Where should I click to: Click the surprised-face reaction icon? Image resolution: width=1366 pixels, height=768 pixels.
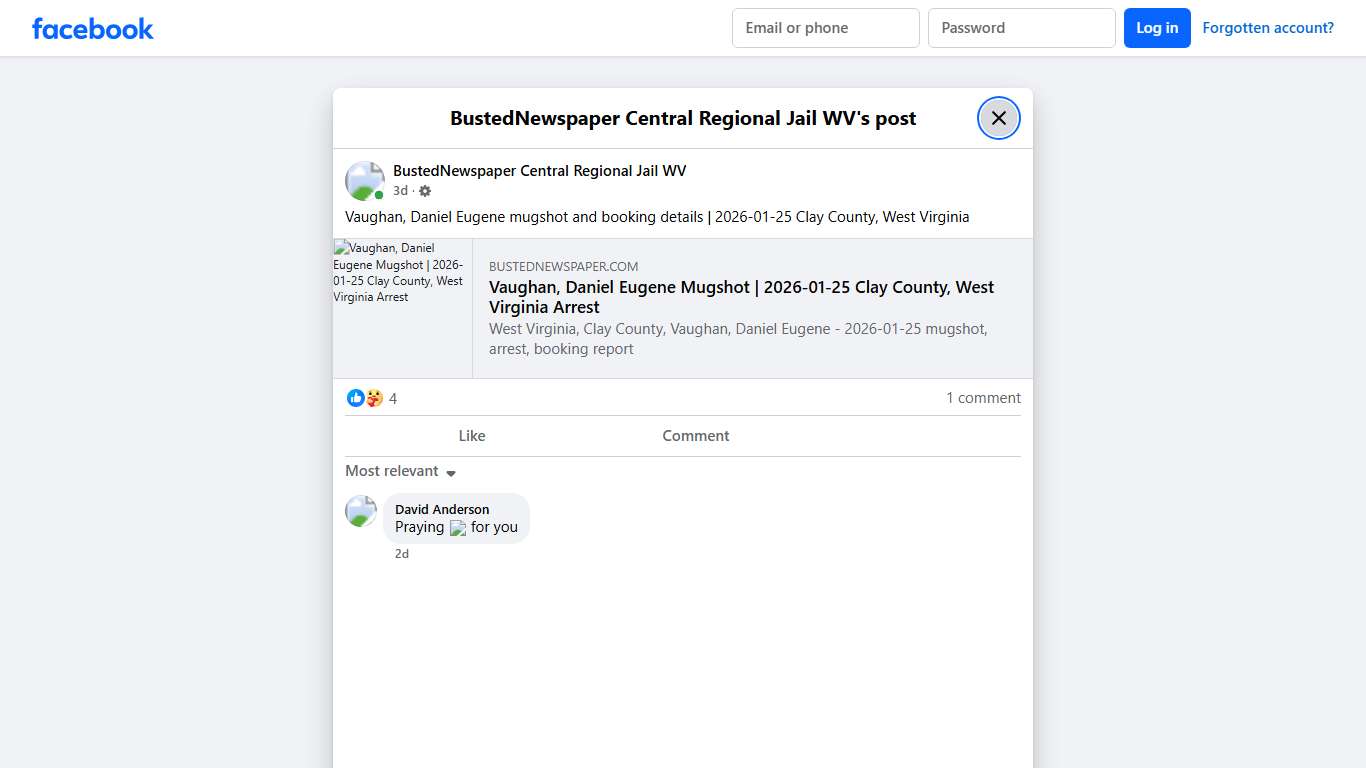click(373, 397)
